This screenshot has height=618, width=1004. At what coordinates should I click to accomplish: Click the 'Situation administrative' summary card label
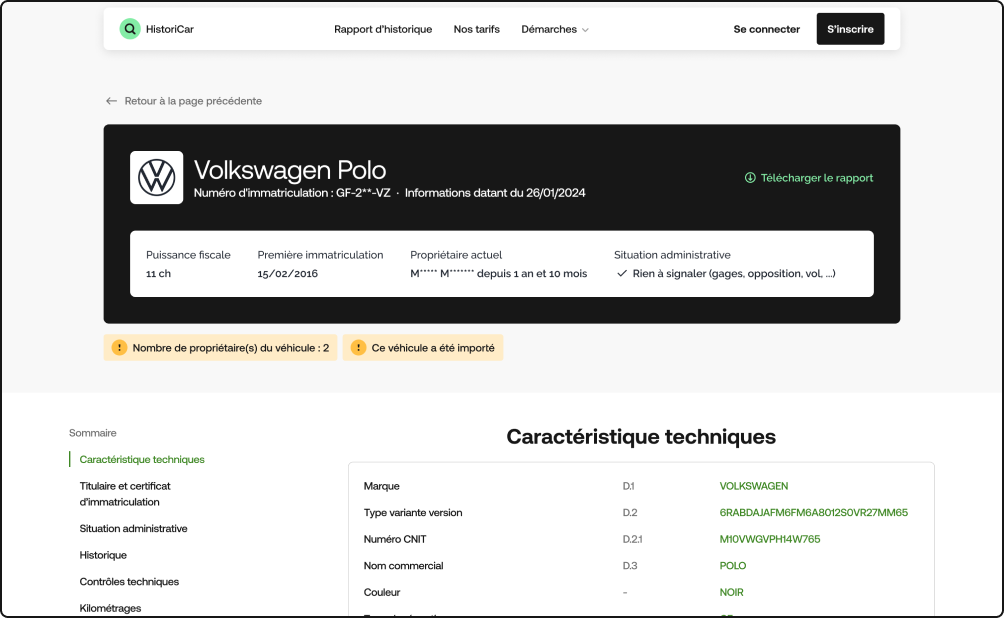point(672,255)
